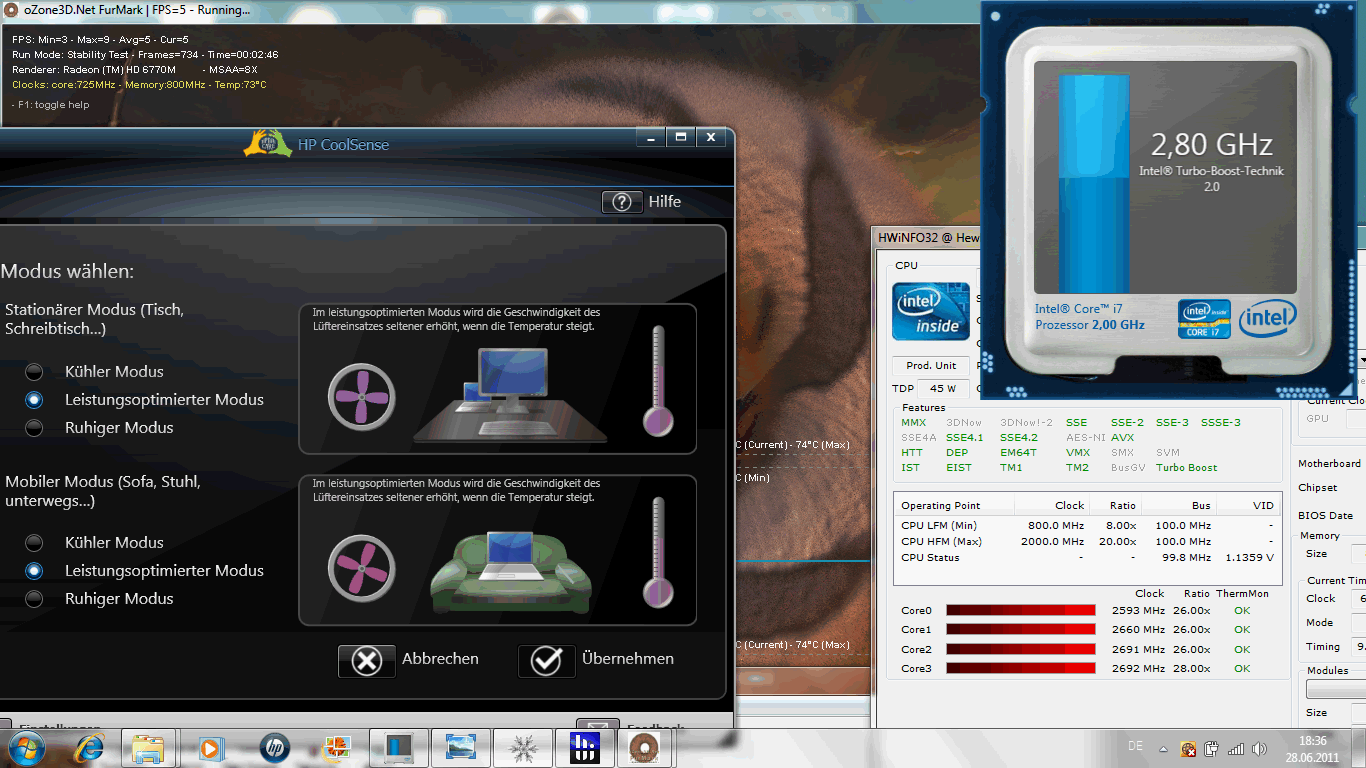Click the desk computer illustration
1366x768 pixels.
point(510,395)
